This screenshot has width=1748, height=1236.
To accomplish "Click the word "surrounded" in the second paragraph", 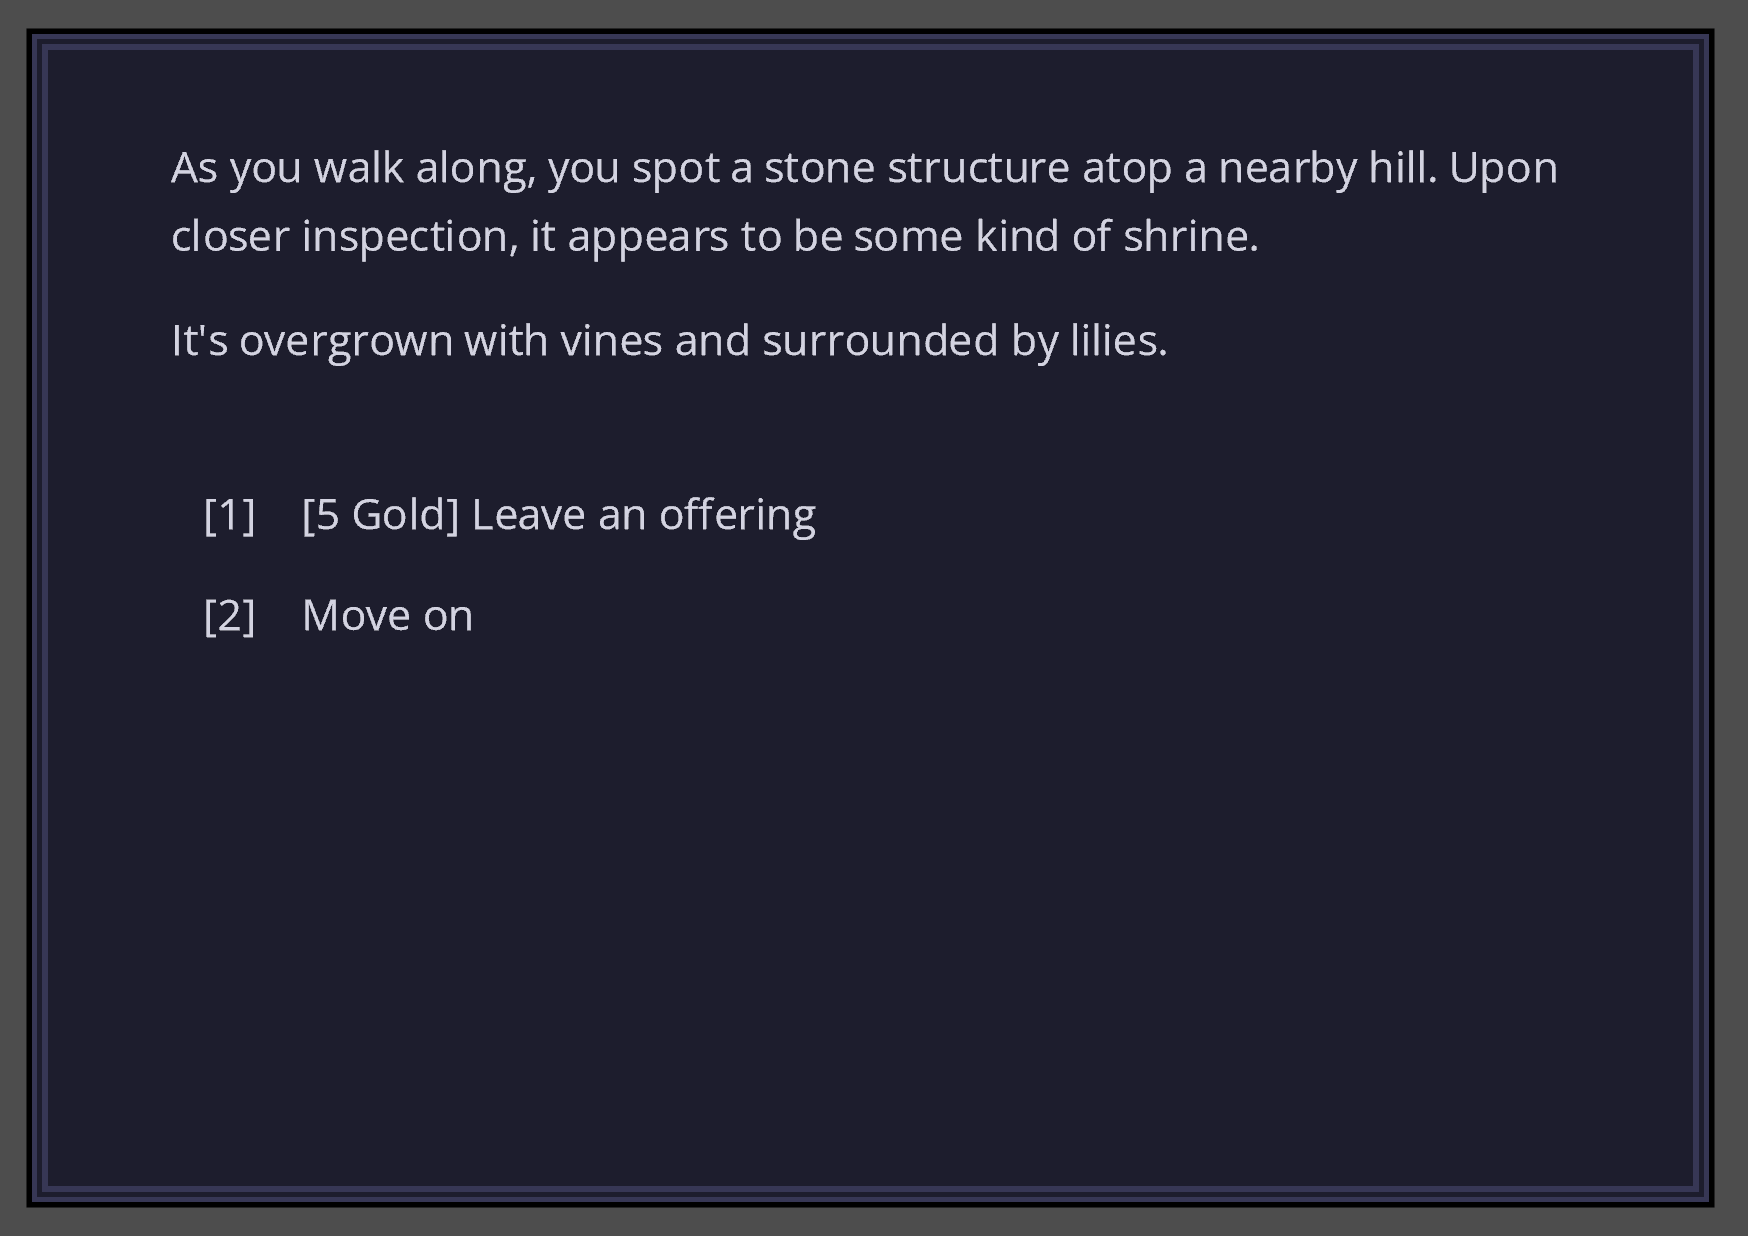I will coord(880,341).
